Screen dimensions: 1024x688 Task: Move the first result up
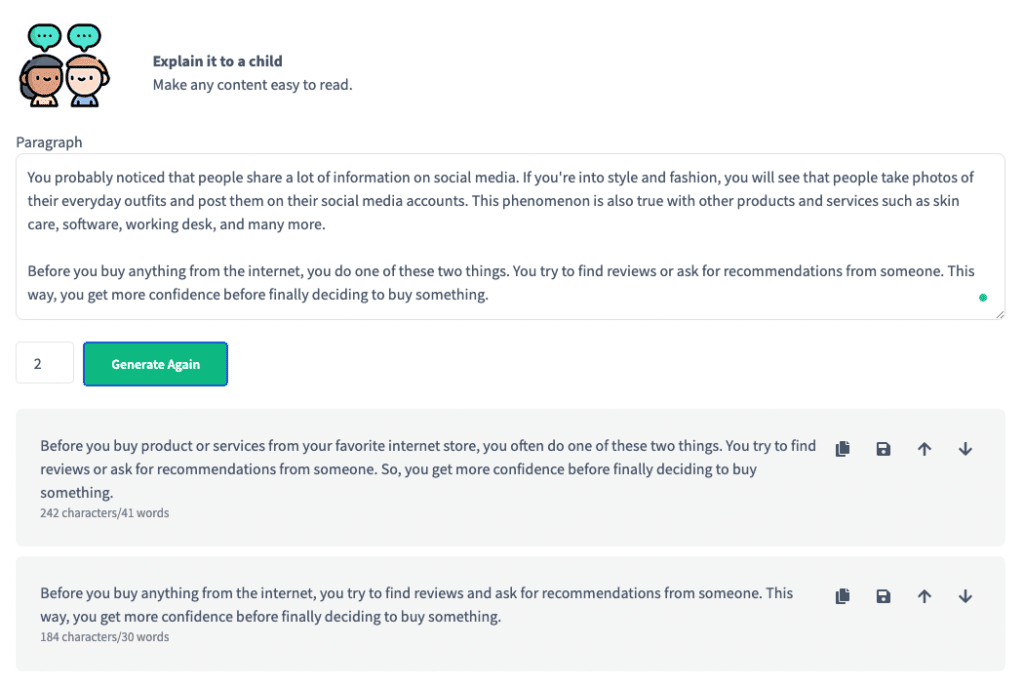924,448
